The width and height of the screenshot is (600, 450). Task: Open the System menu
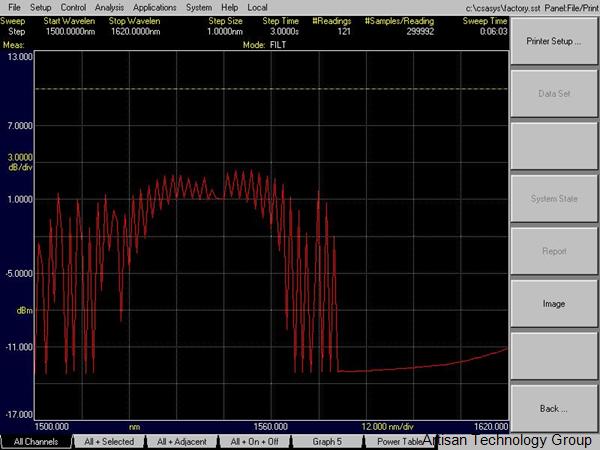click(199, 7)
